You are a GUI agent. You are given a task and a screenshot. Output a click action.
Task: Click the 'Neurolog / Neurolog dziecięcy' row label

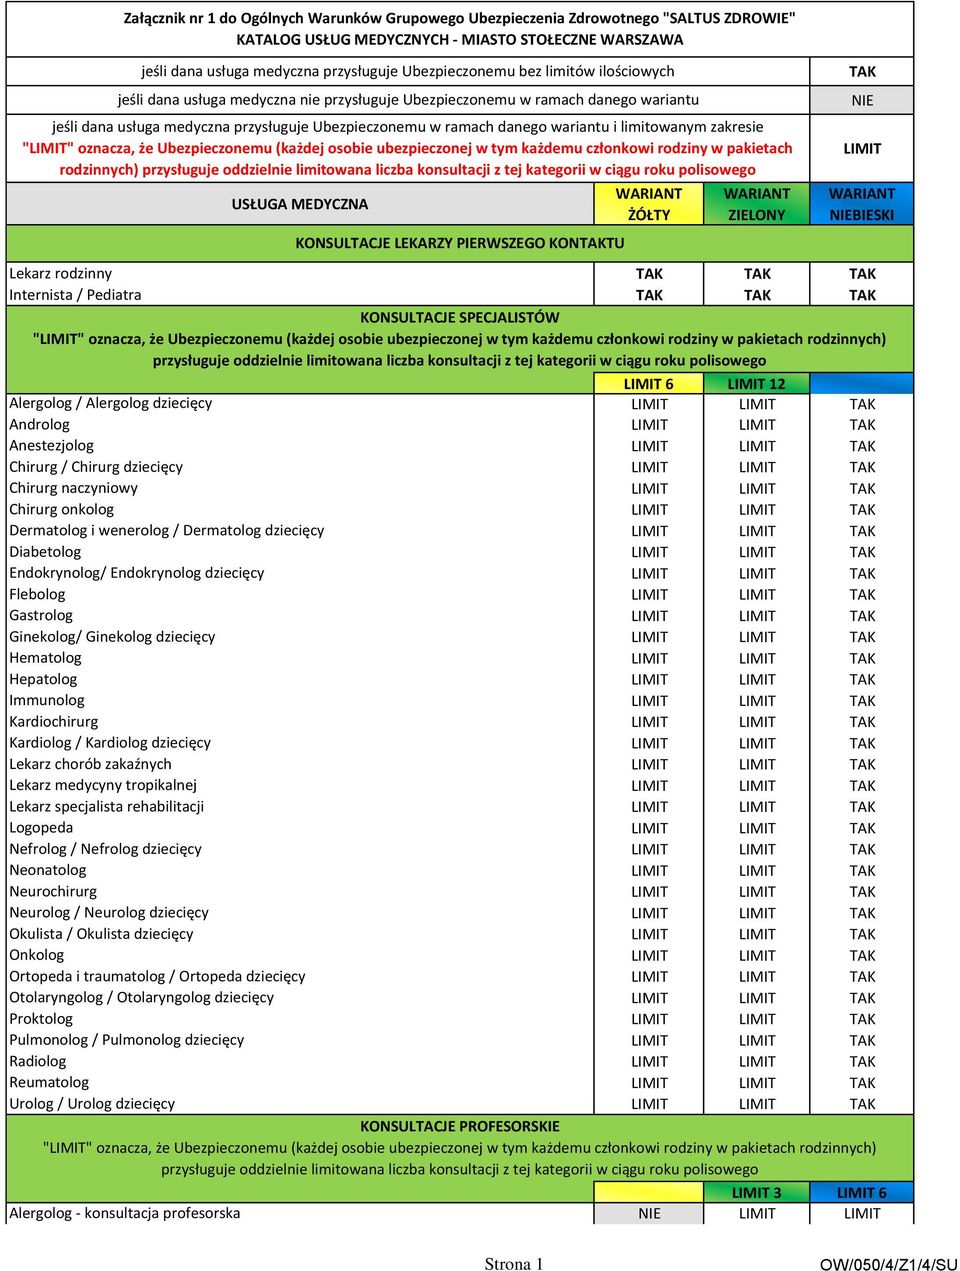(109, 913)
